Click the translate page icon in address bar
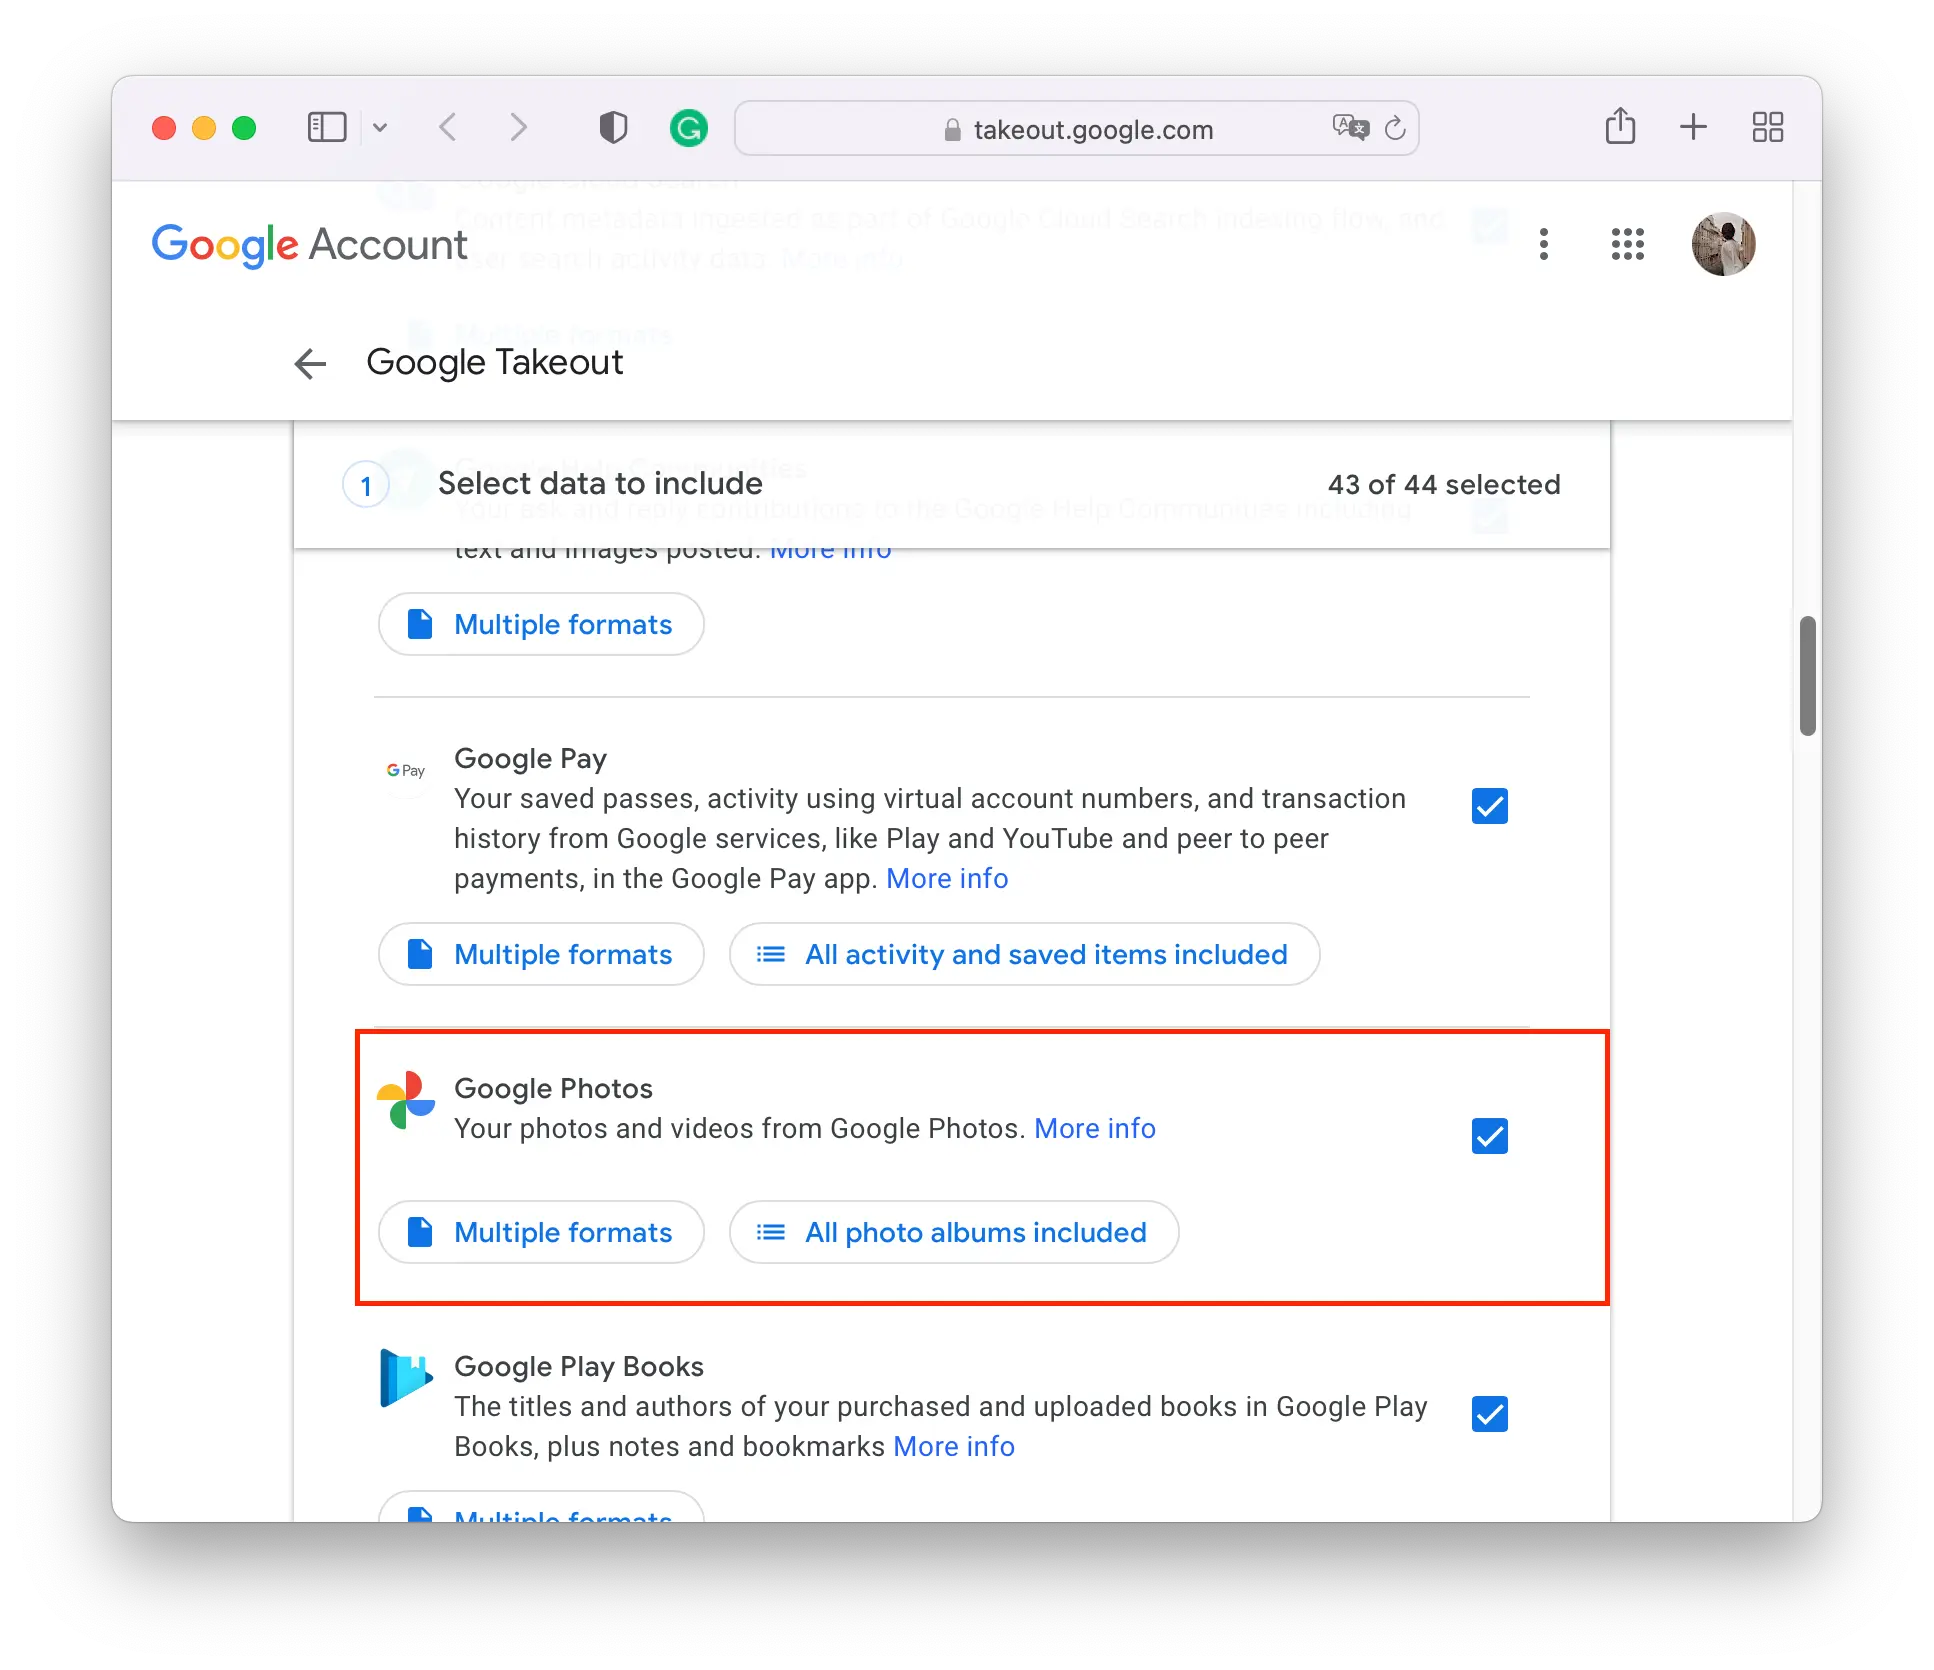The width and height of the screenshot is (1934, 1670). [x=1350, y=128]
